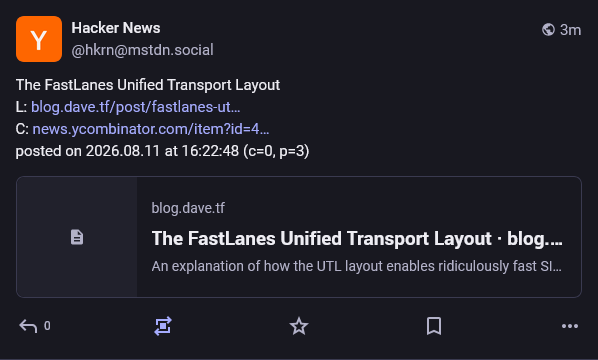
Task: Open the blog.dave.tf/post/fastlanes-ut… link
Action: tap(135, 107)
